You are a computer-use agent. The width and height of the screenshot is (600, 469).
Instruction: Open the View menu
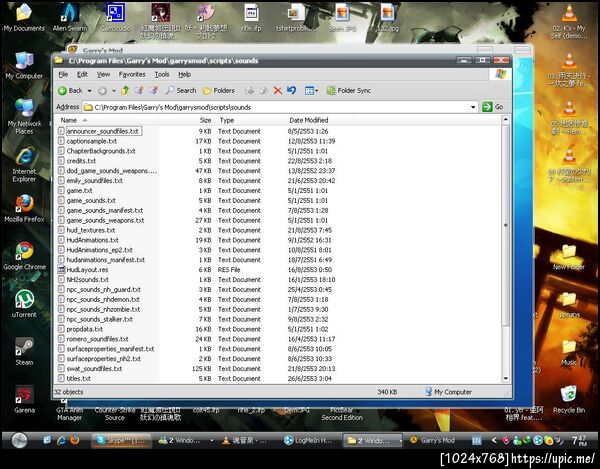[103, 74]
